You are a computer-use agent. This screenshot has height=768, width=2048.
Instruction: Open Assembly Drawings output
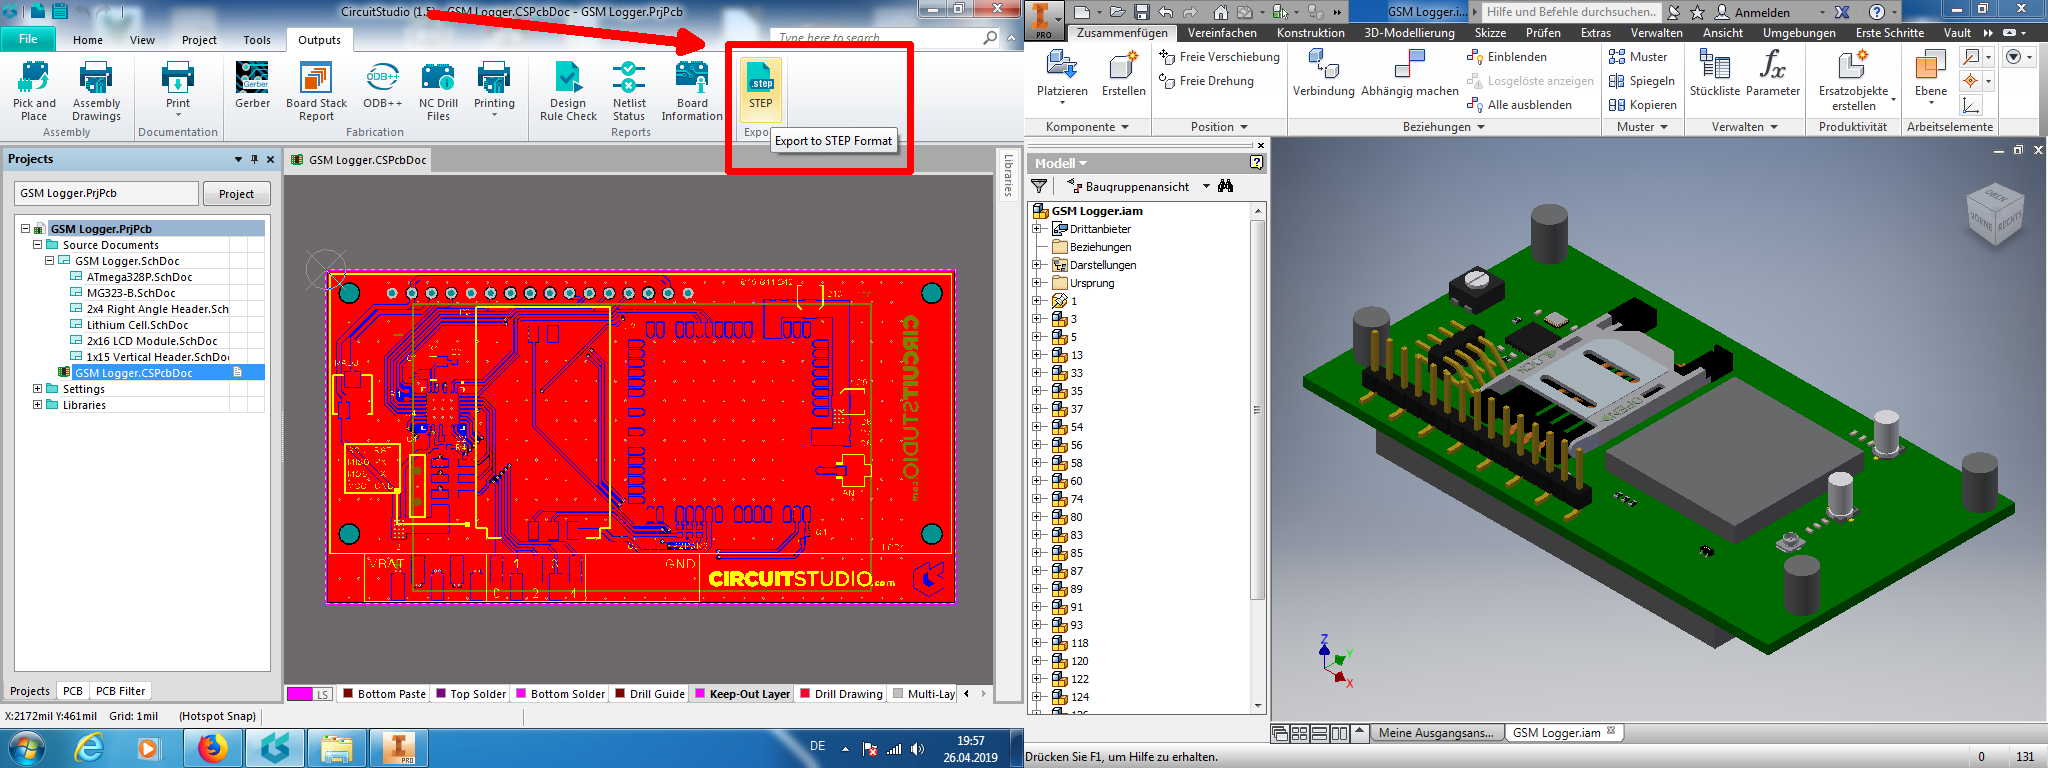[96, 91]
